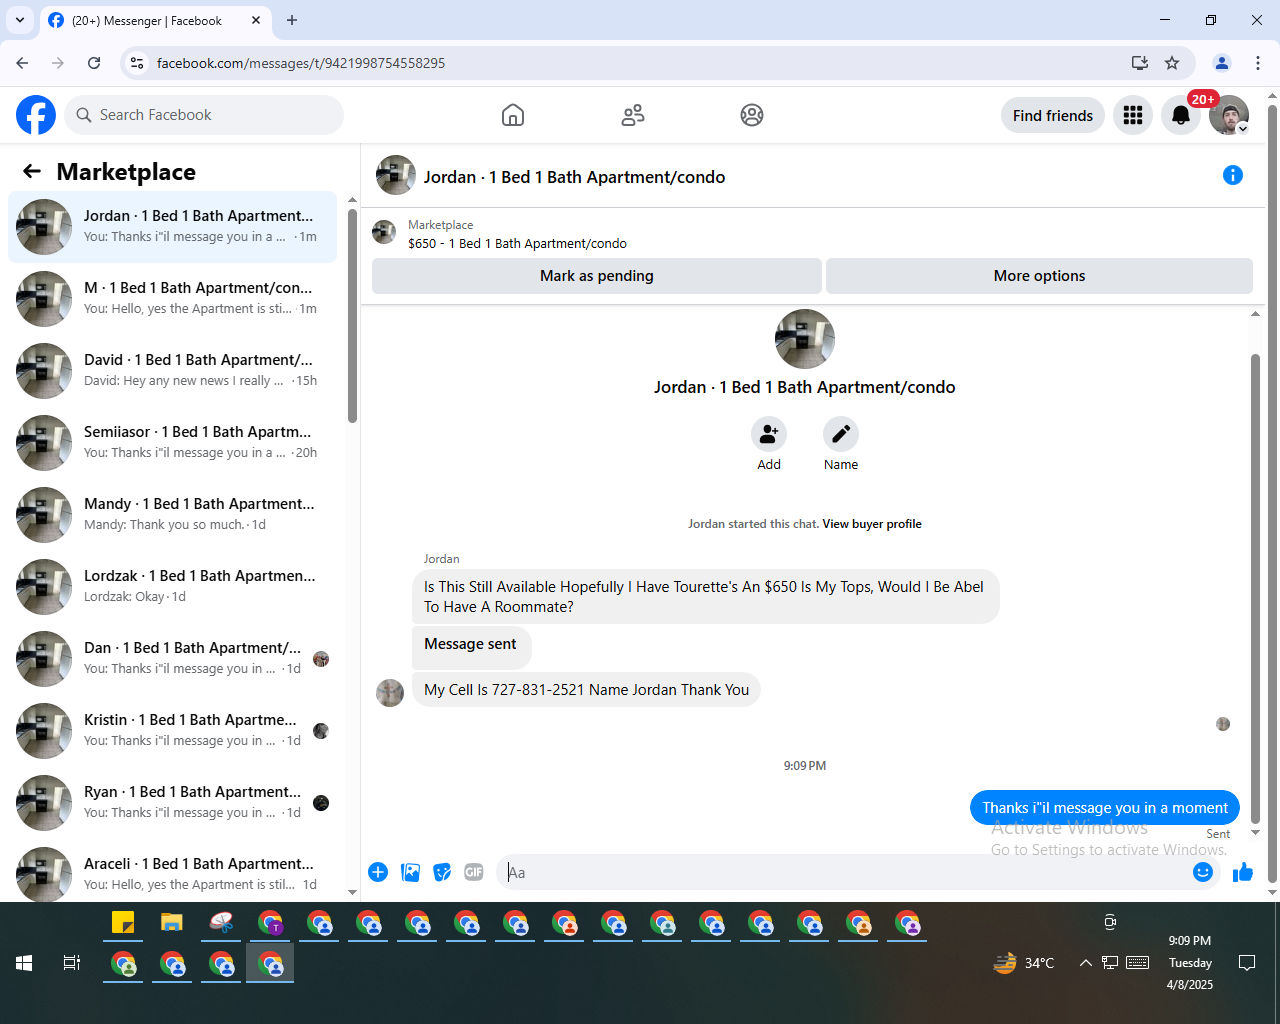Reload the page in the browser
This screenshot has height=1024, width=1280.
94,63
